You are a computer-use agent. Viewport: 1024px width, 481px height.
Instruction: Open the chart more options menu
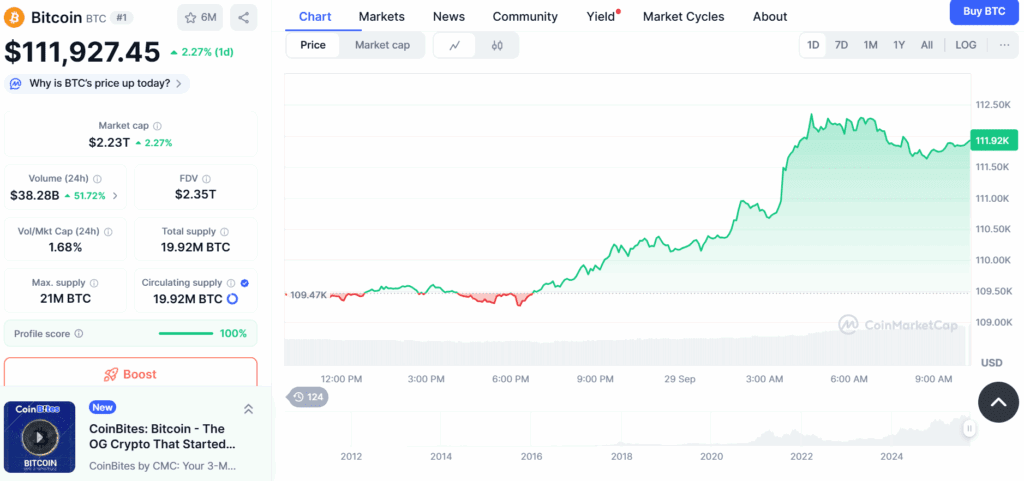click(1004, 45)
